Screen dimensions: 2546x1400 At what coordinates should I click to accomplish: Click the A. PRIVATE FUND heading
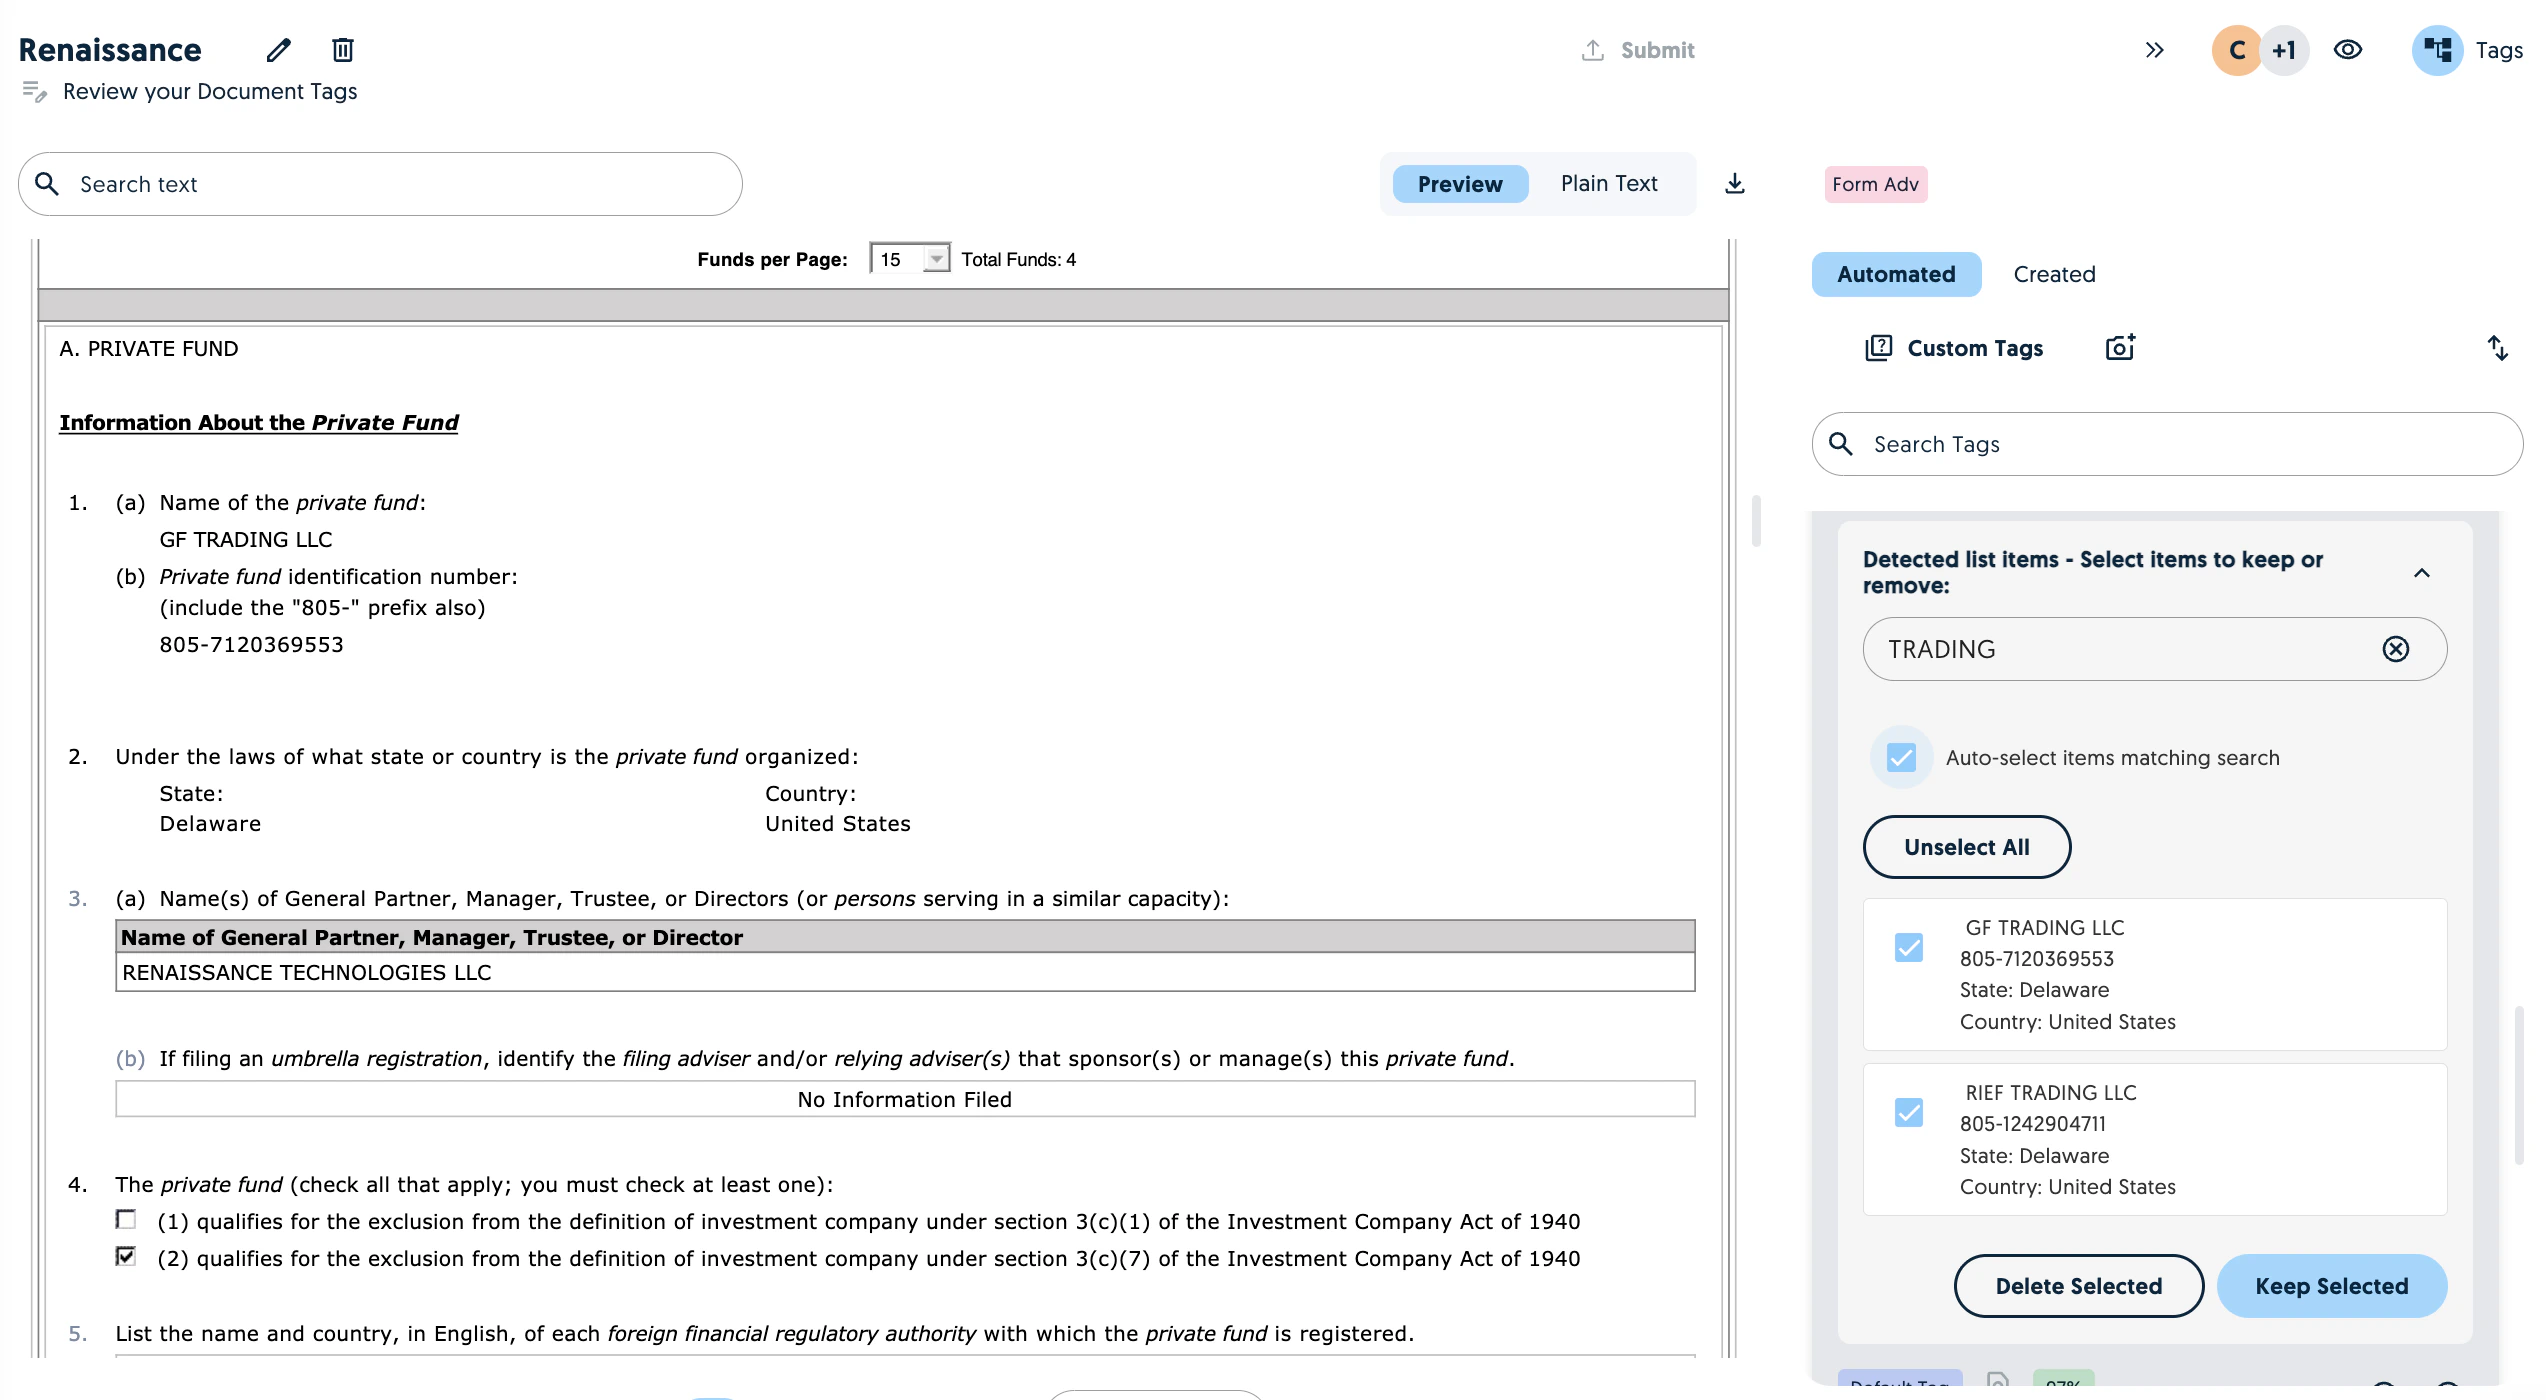pyautogui.click(x=149, y=348)
